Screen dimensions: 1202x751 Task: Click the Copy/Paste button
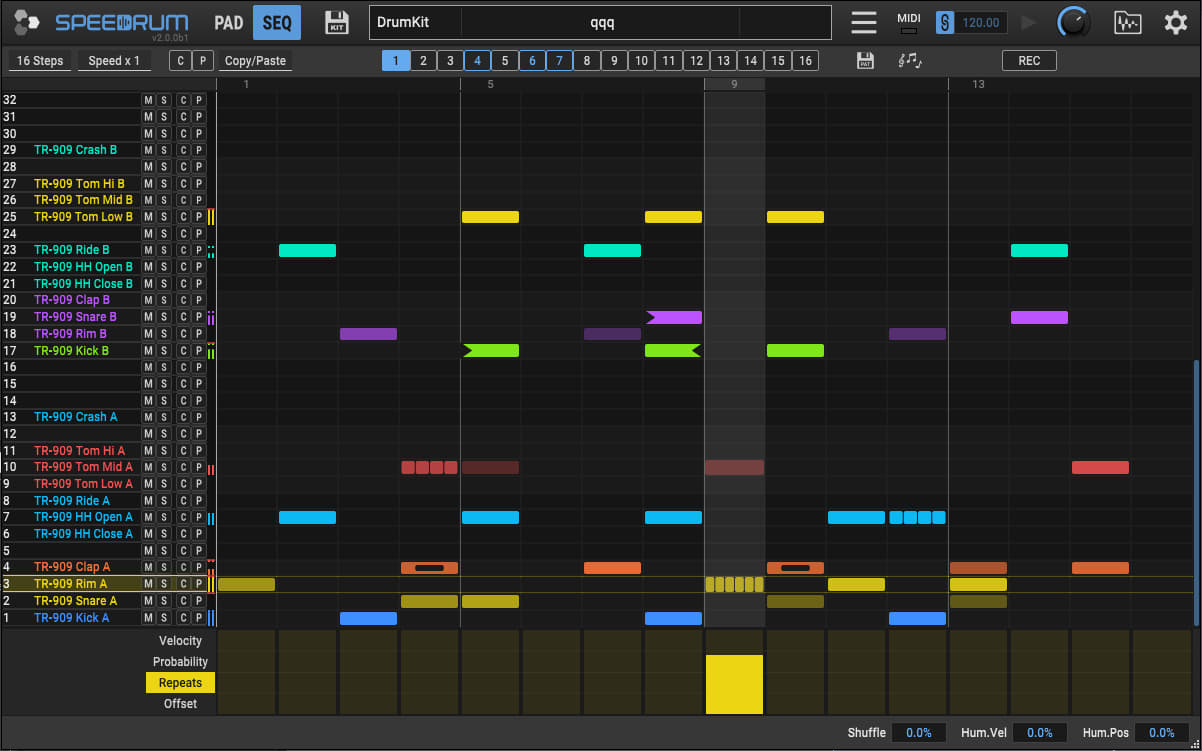pyautogui.click(x=255, y=61)
